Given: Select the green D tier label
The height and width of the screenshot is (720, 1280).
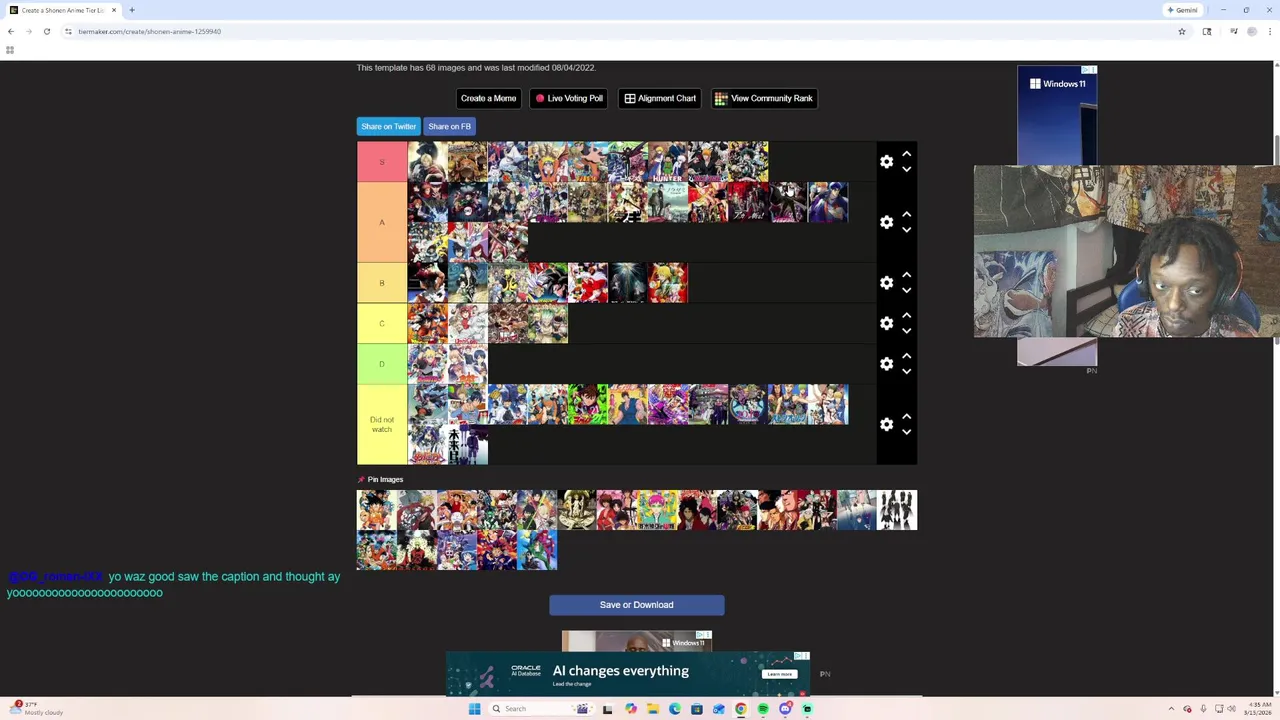Looking at the screenshot, I should (x=382, y=364).
